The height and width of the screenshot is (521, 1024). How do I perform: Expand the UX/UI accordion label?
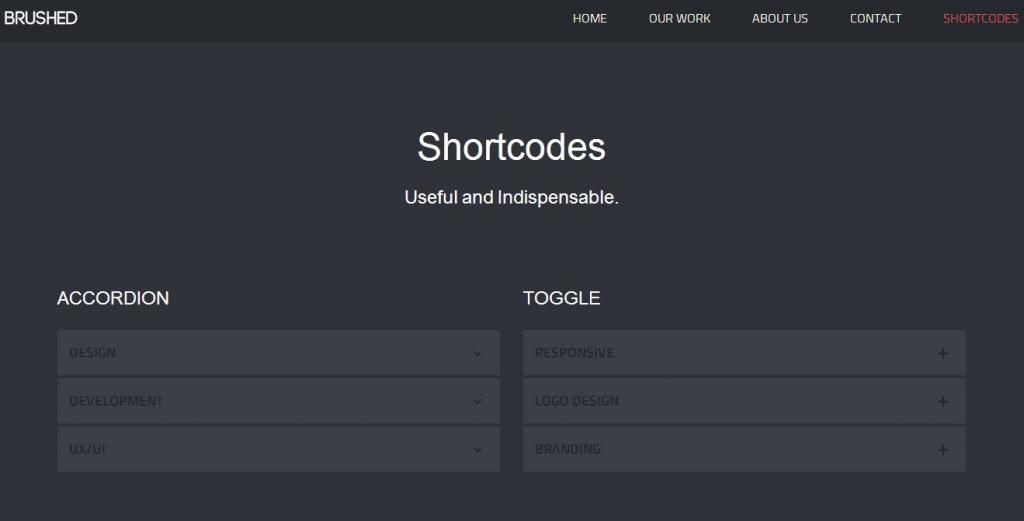click(87, 449)
